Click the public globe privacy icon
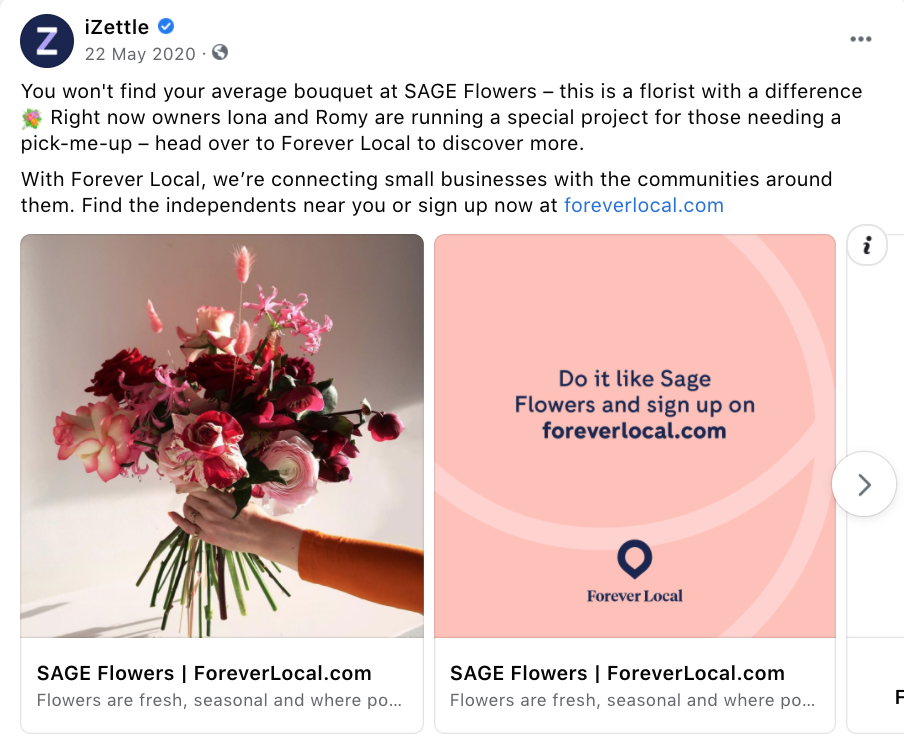Viewport: 904px width, 742px height. tap(220, 52)
